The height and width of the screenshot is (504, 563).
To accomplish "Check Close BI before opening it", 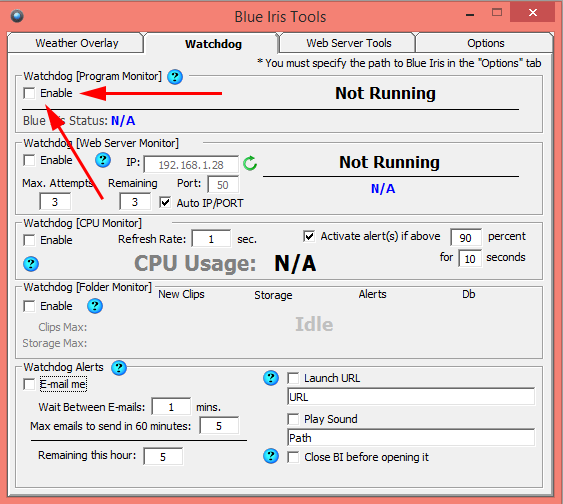I will pos(293,457).
